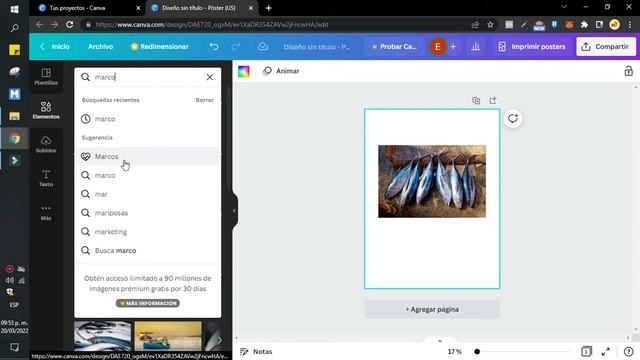Open the help question mark icon

(628, 351)
